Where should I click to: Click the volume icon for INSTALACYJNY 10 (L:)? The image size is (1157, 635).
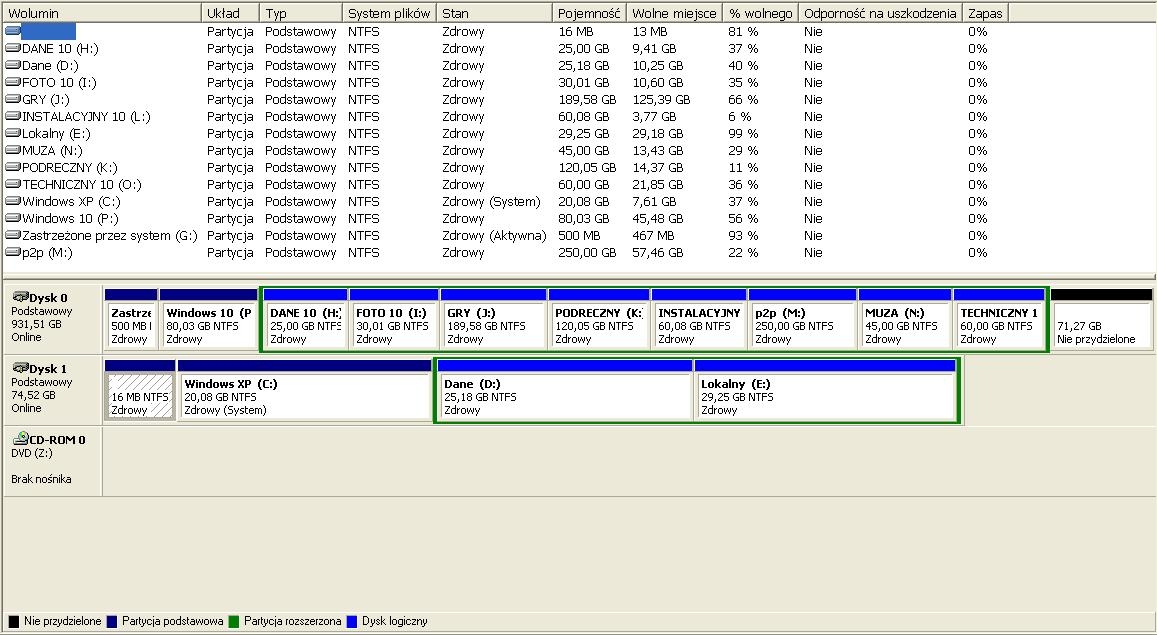tap(13, 117)
